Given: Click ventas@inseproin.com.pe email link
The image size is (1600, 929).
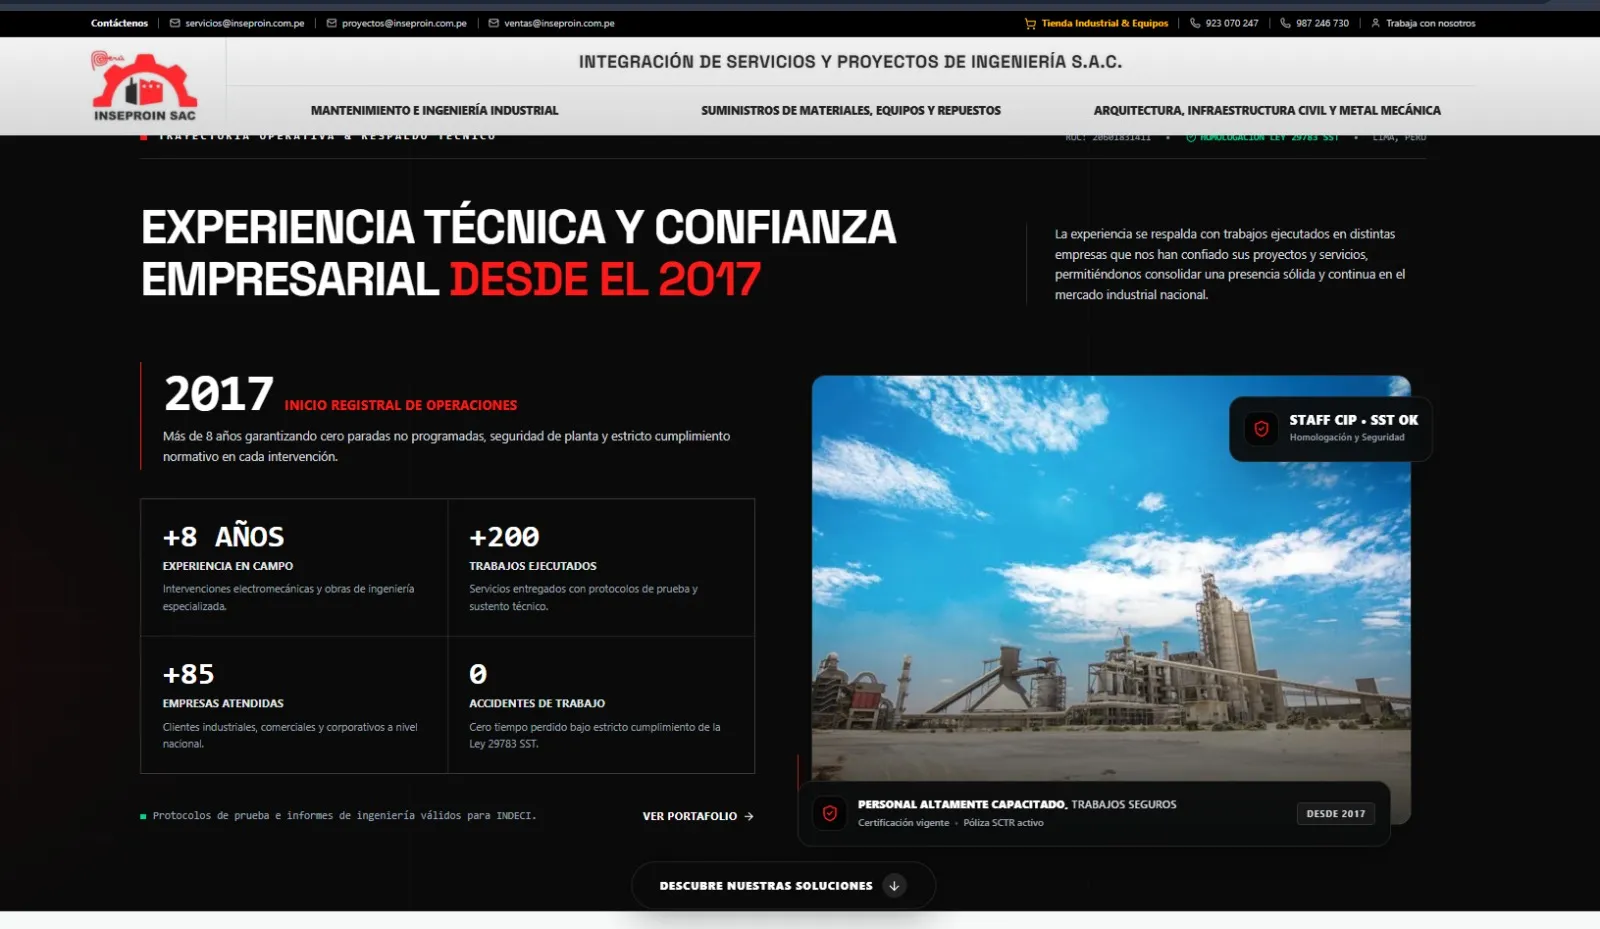Looking at the screenshot, I should click(559, 23).
